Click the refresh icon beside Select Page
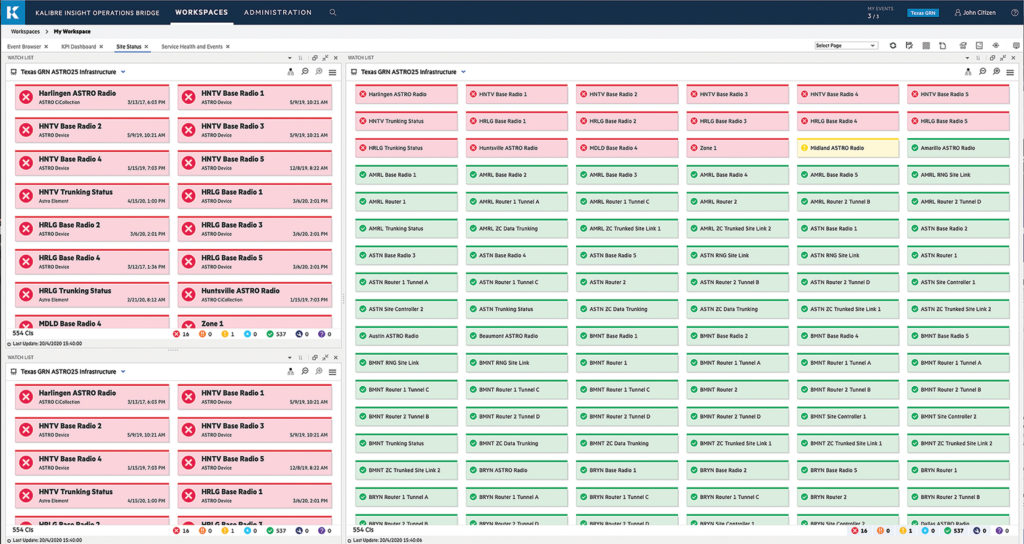The height and width of the screenshot is (544, 1024). tap(893, 46)
